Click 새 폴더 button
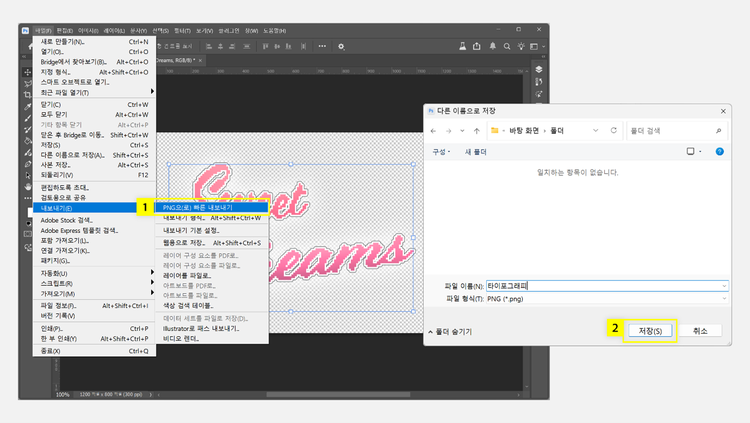The width and height of the screenshot is (750, 423). tap(475, 152)
